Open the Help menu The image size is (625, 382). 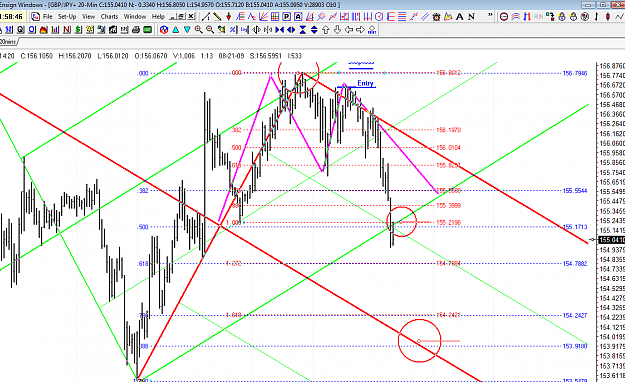(158, 16)
